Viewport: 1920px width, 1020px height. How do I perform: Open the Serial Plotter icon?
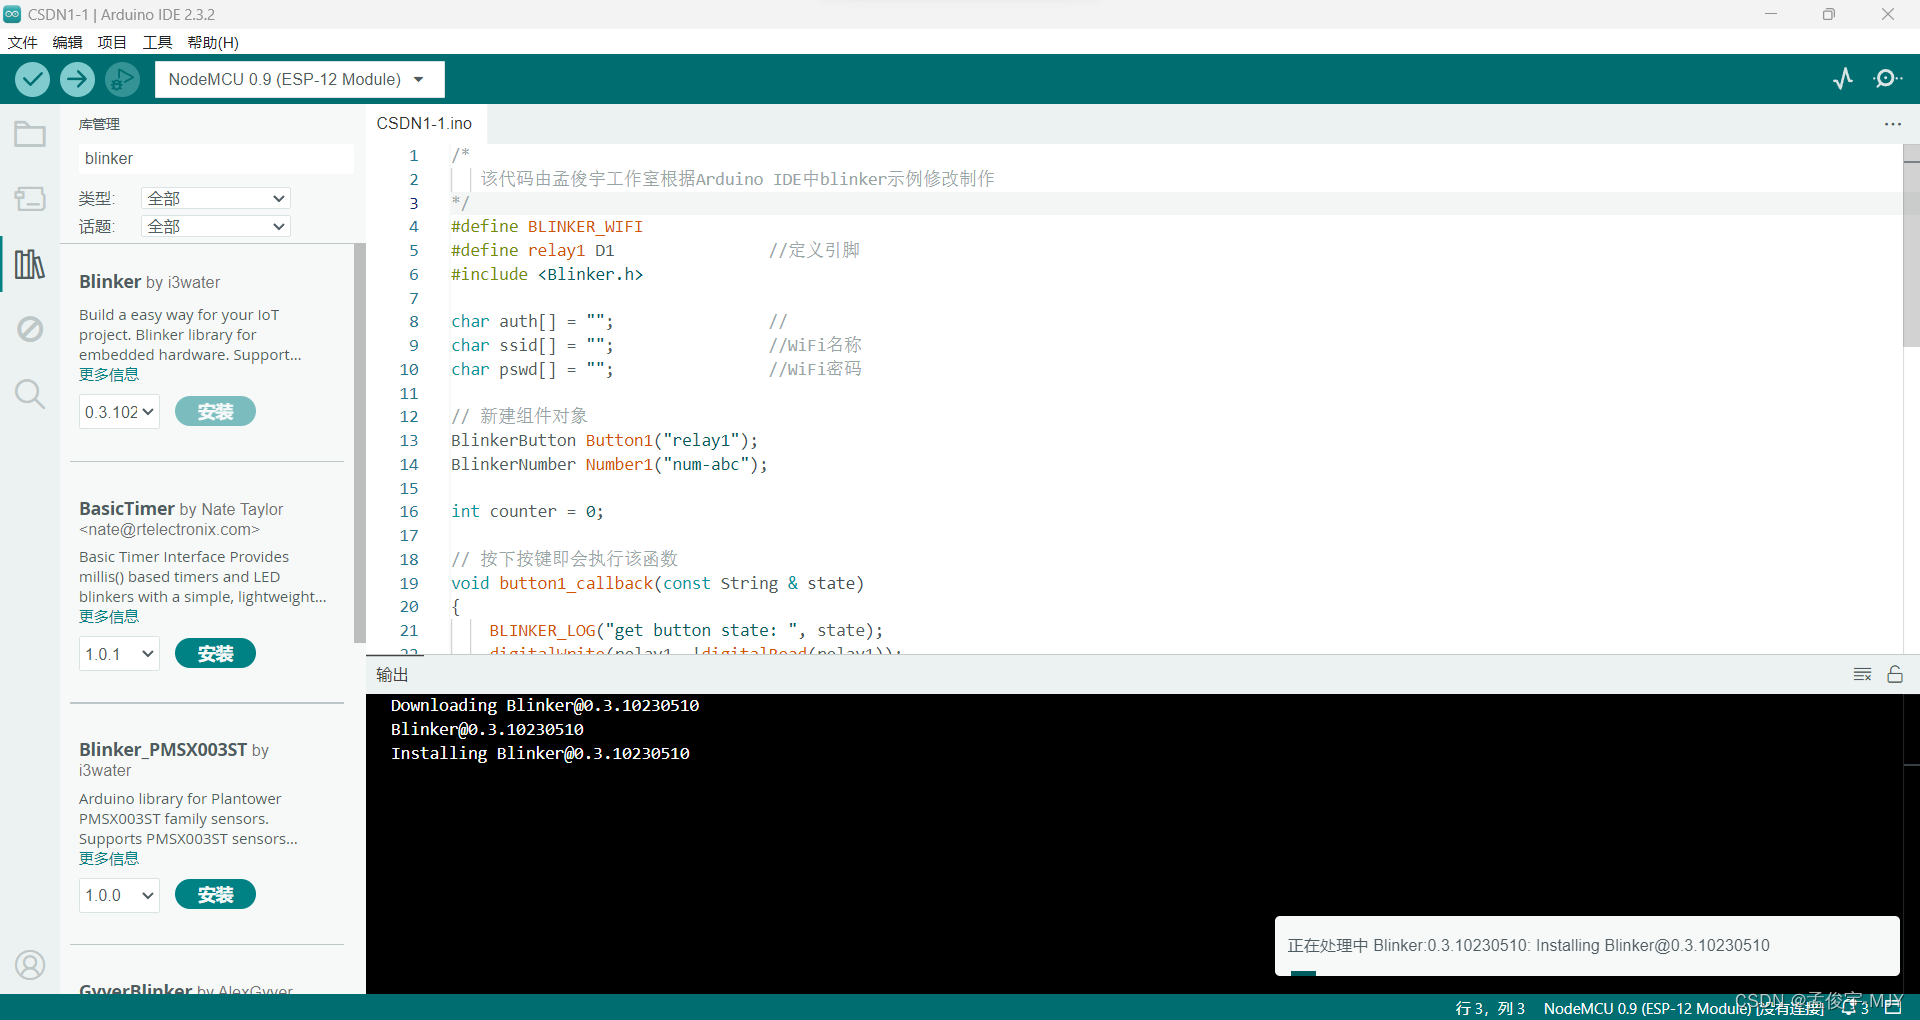point(1843,79)
